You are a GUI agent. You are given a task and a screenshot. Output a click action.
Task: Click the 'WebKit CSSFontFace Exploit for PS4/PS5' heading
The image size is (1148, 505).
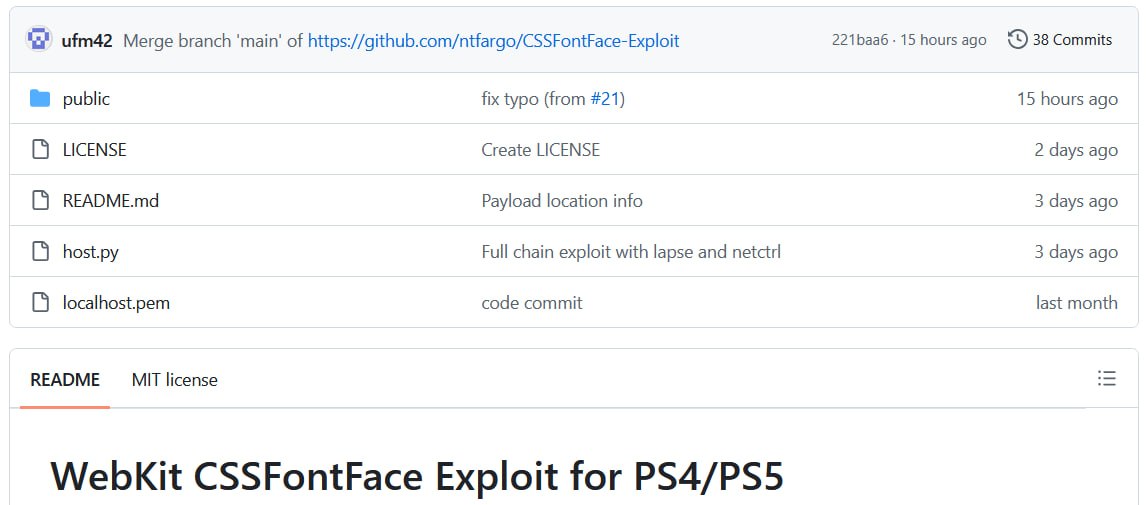(417, 476)
